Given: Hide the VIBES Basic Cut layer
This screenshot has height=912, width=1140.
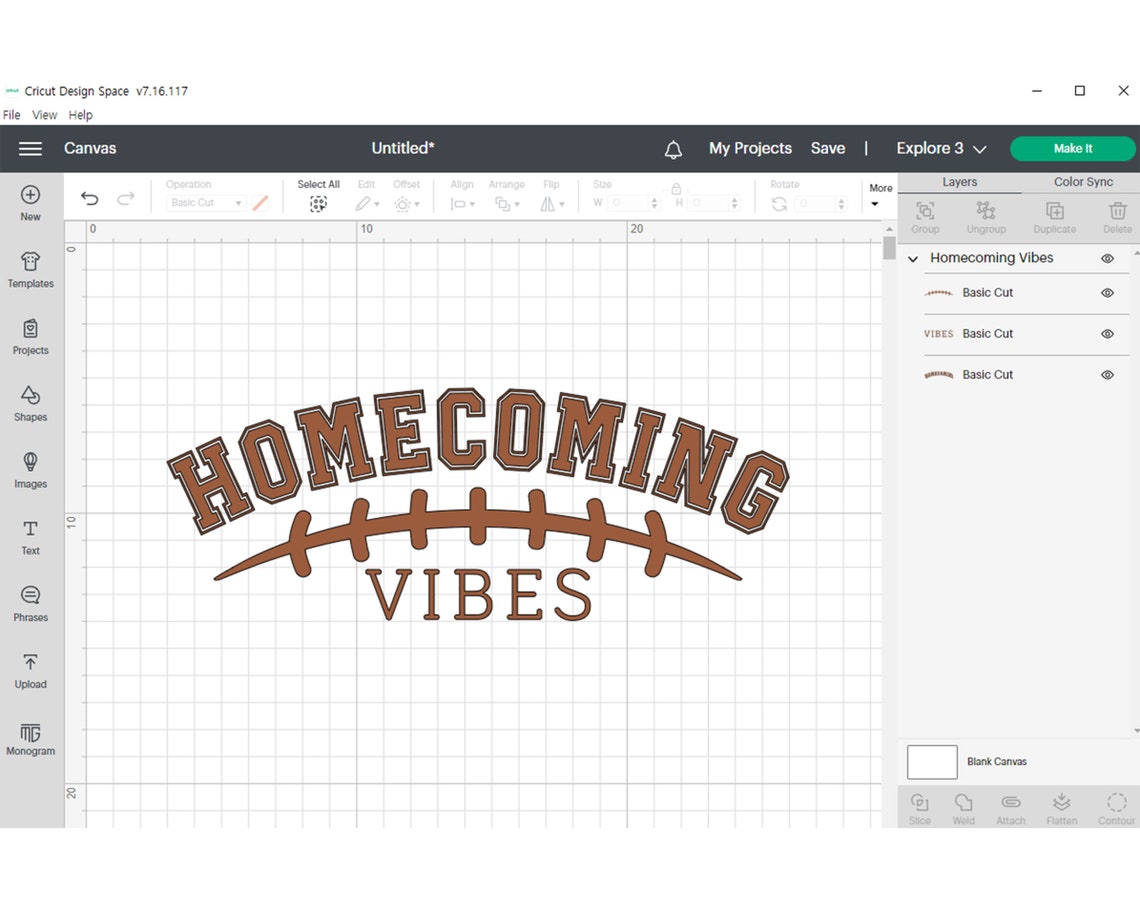Looking at the screenshot, I should (x=1107, y=333).
